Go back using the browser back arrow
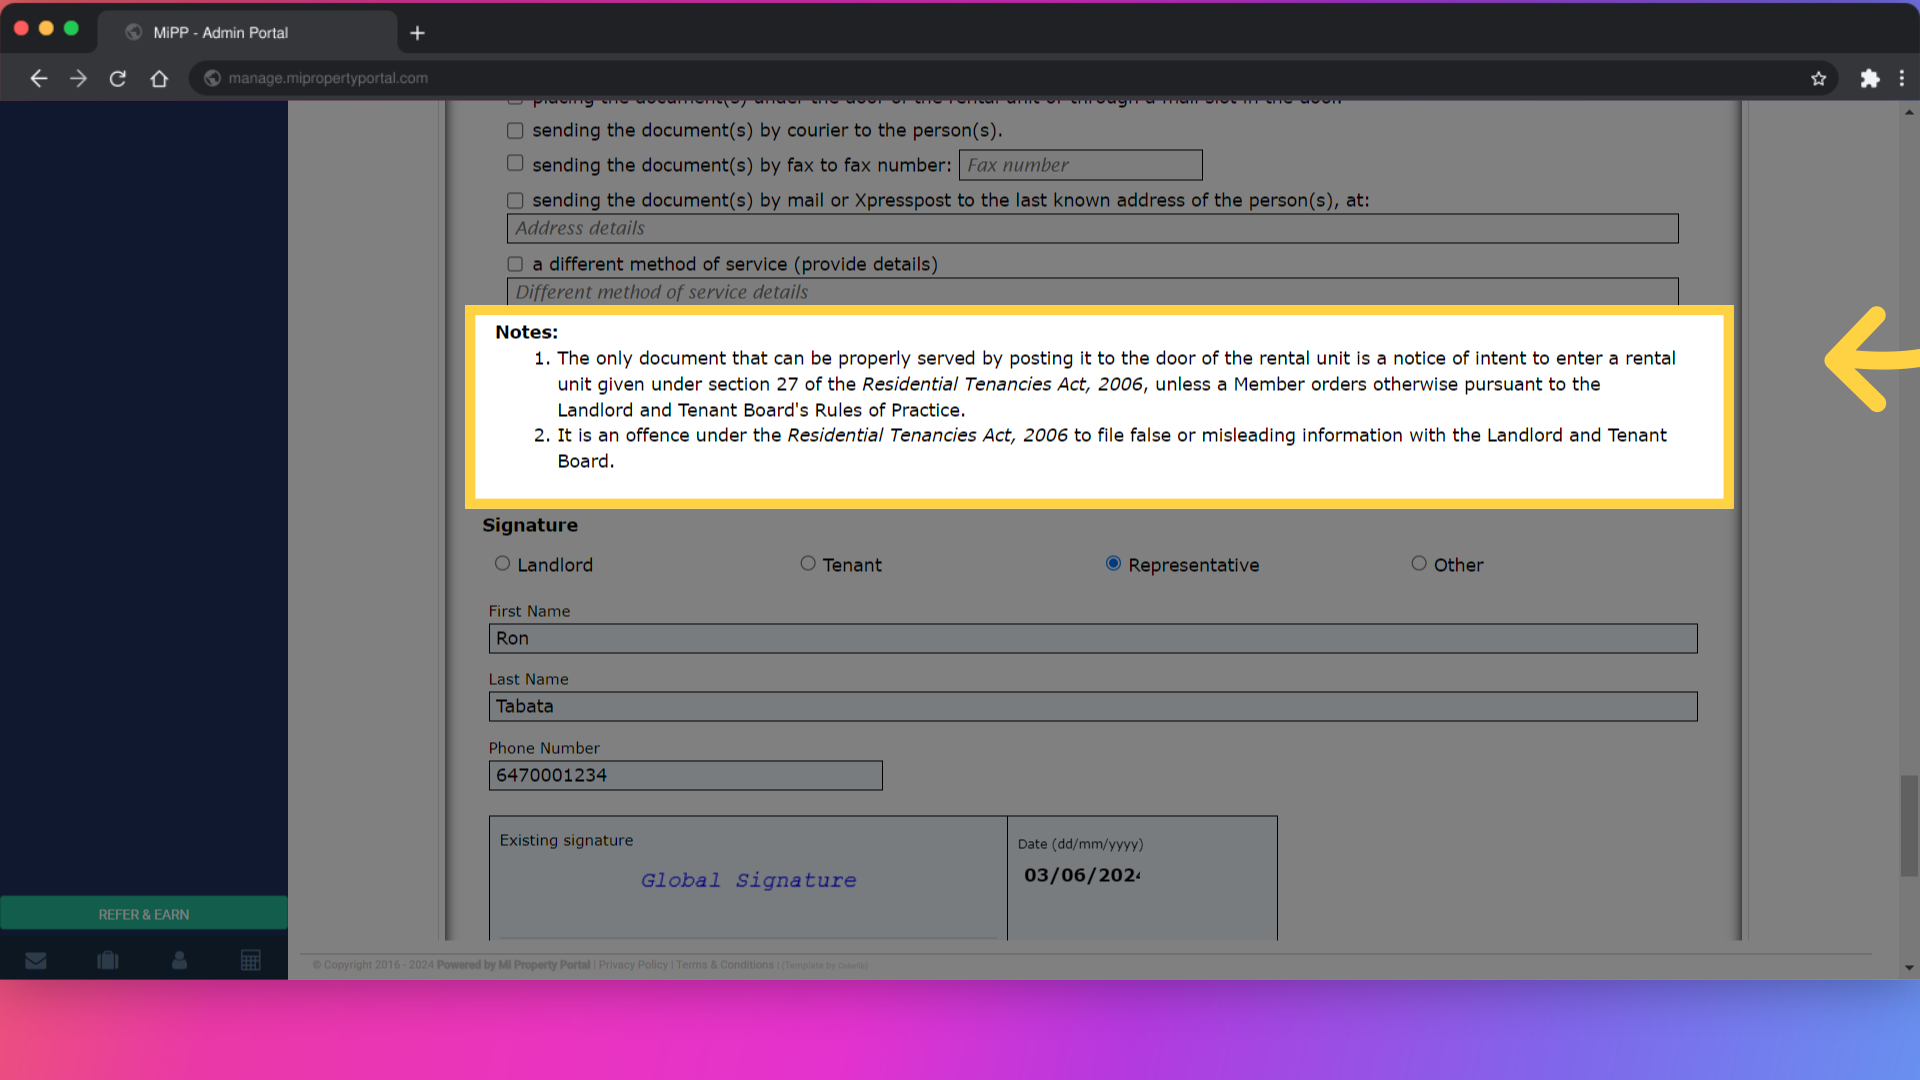The height and width of the screenshot is (1080, 1920). (x=39, y=78)
